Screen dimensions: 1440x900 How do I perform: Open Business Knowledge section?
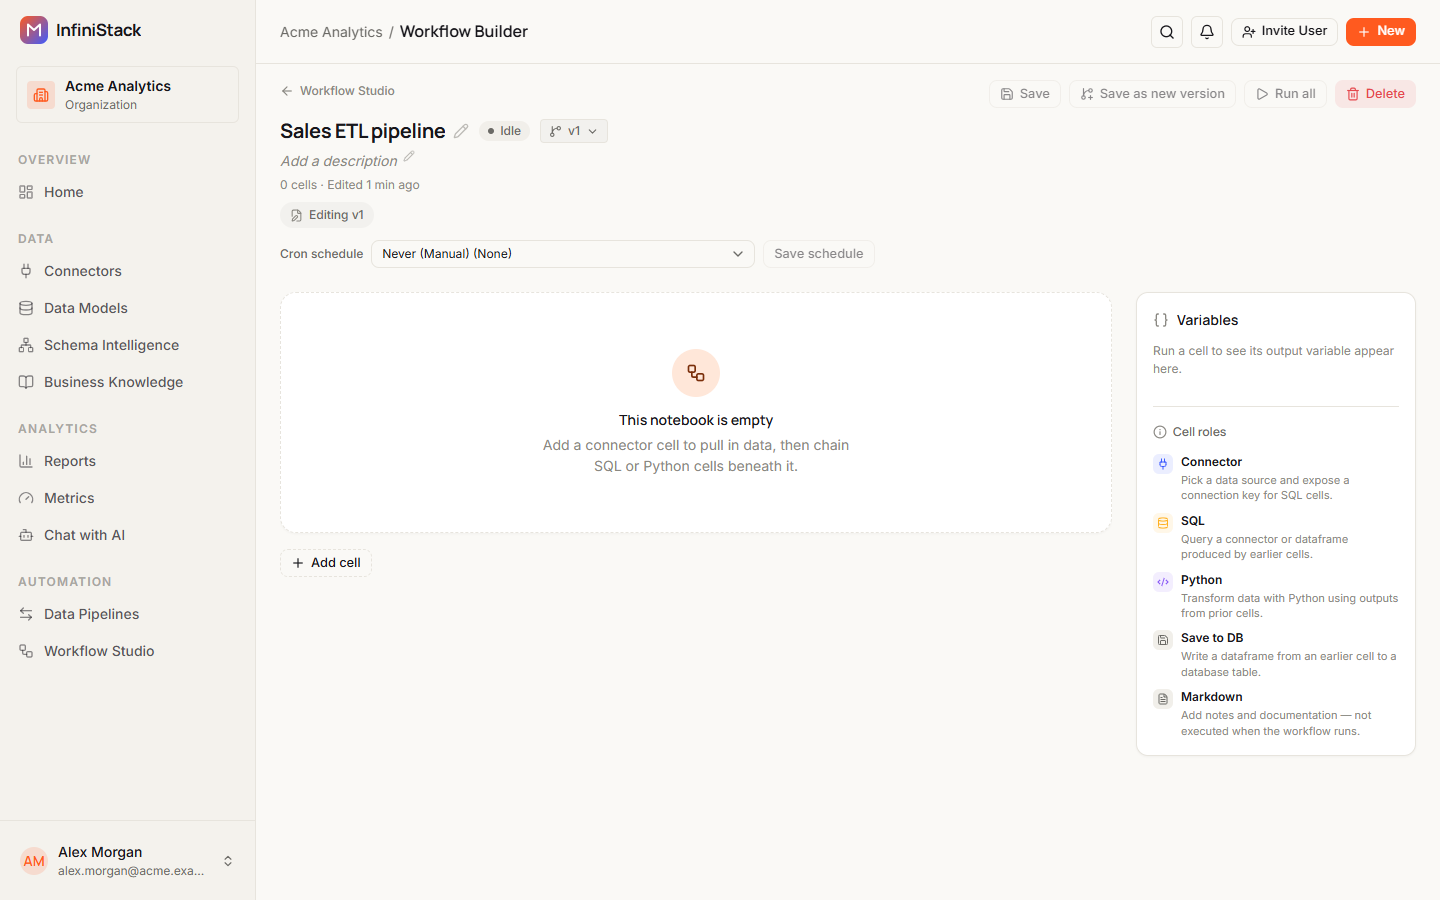click(127, 382)
